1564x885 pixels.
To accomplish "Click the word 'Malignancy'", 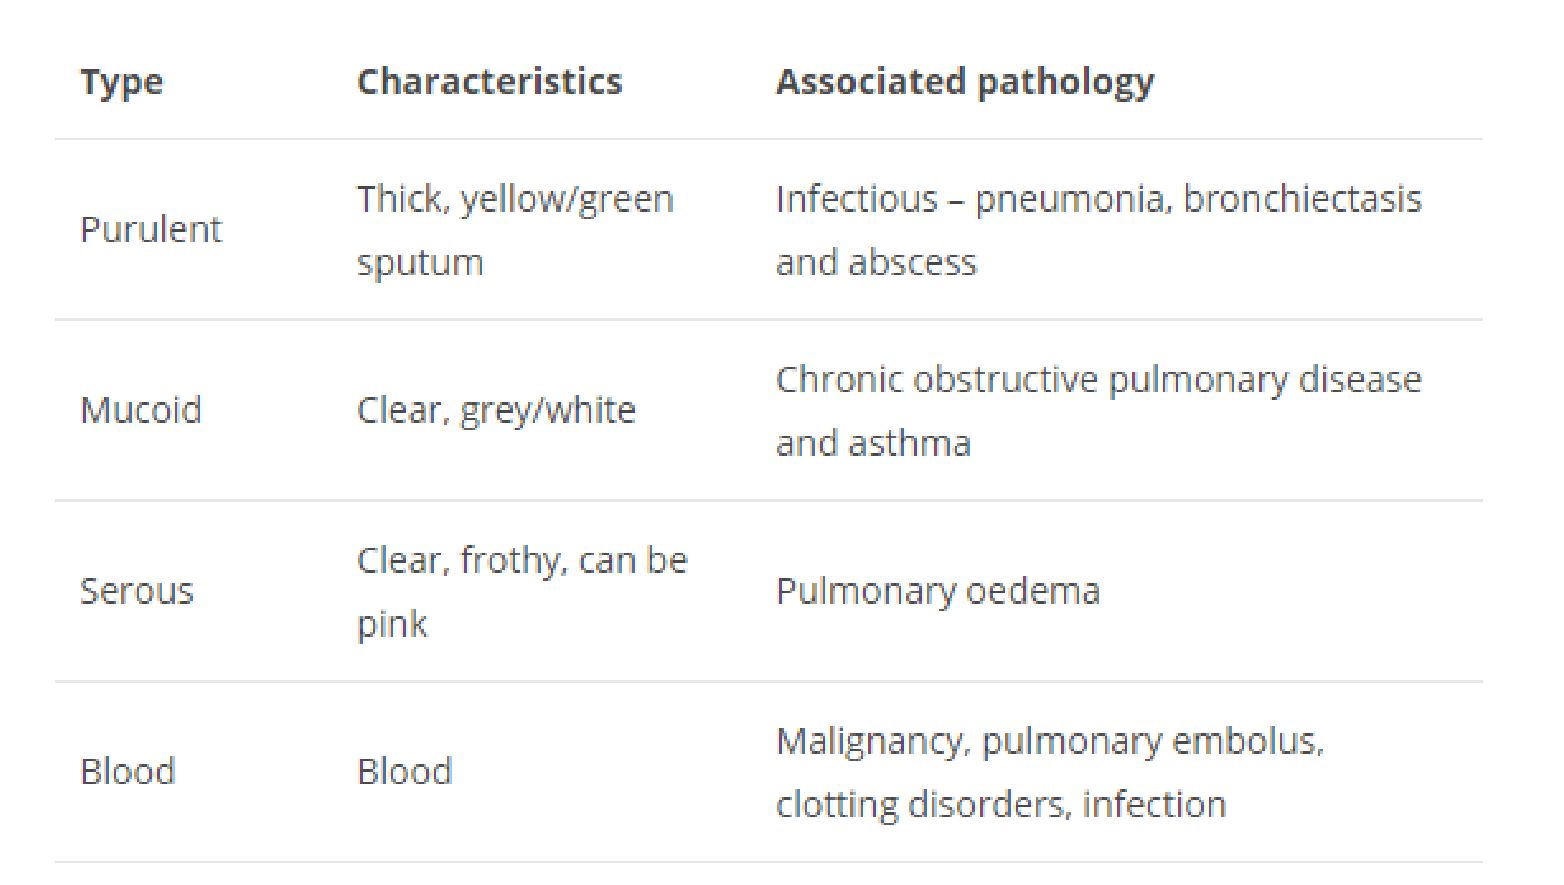I will (870, 742).
